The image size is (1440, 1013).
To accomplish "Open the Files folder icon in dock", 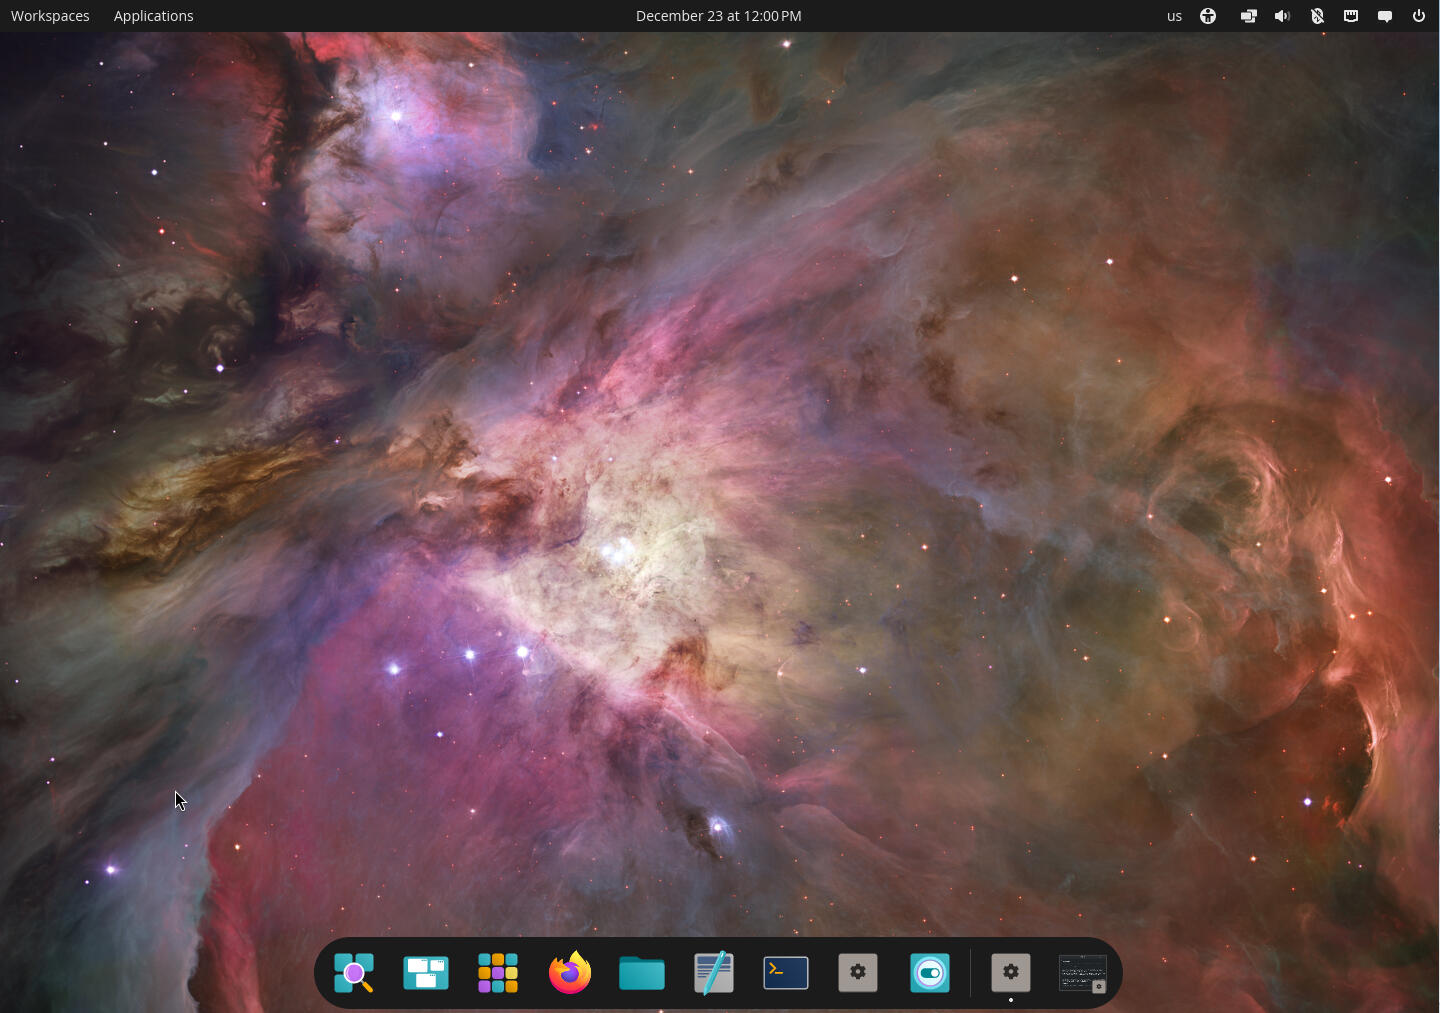I will (x=642, y=973).
